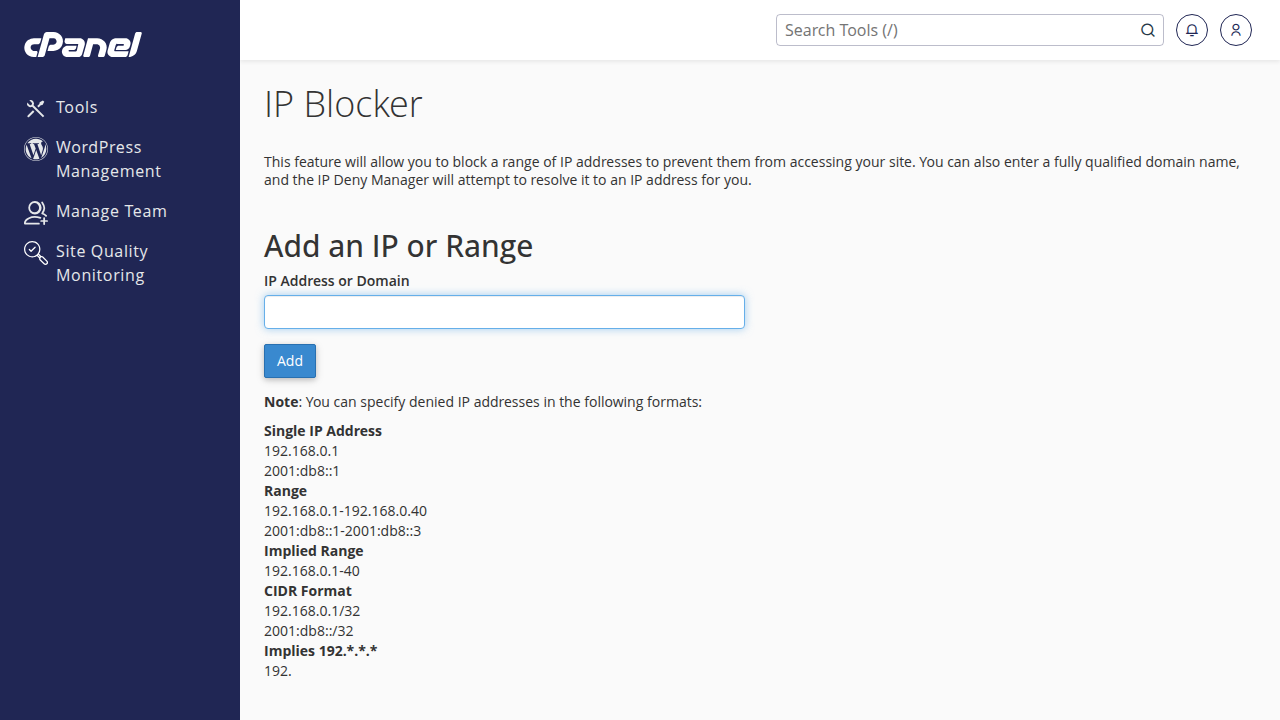Click the Manage Team person icon
This screenshot has height=720, width=1280.
pos(36,212)
